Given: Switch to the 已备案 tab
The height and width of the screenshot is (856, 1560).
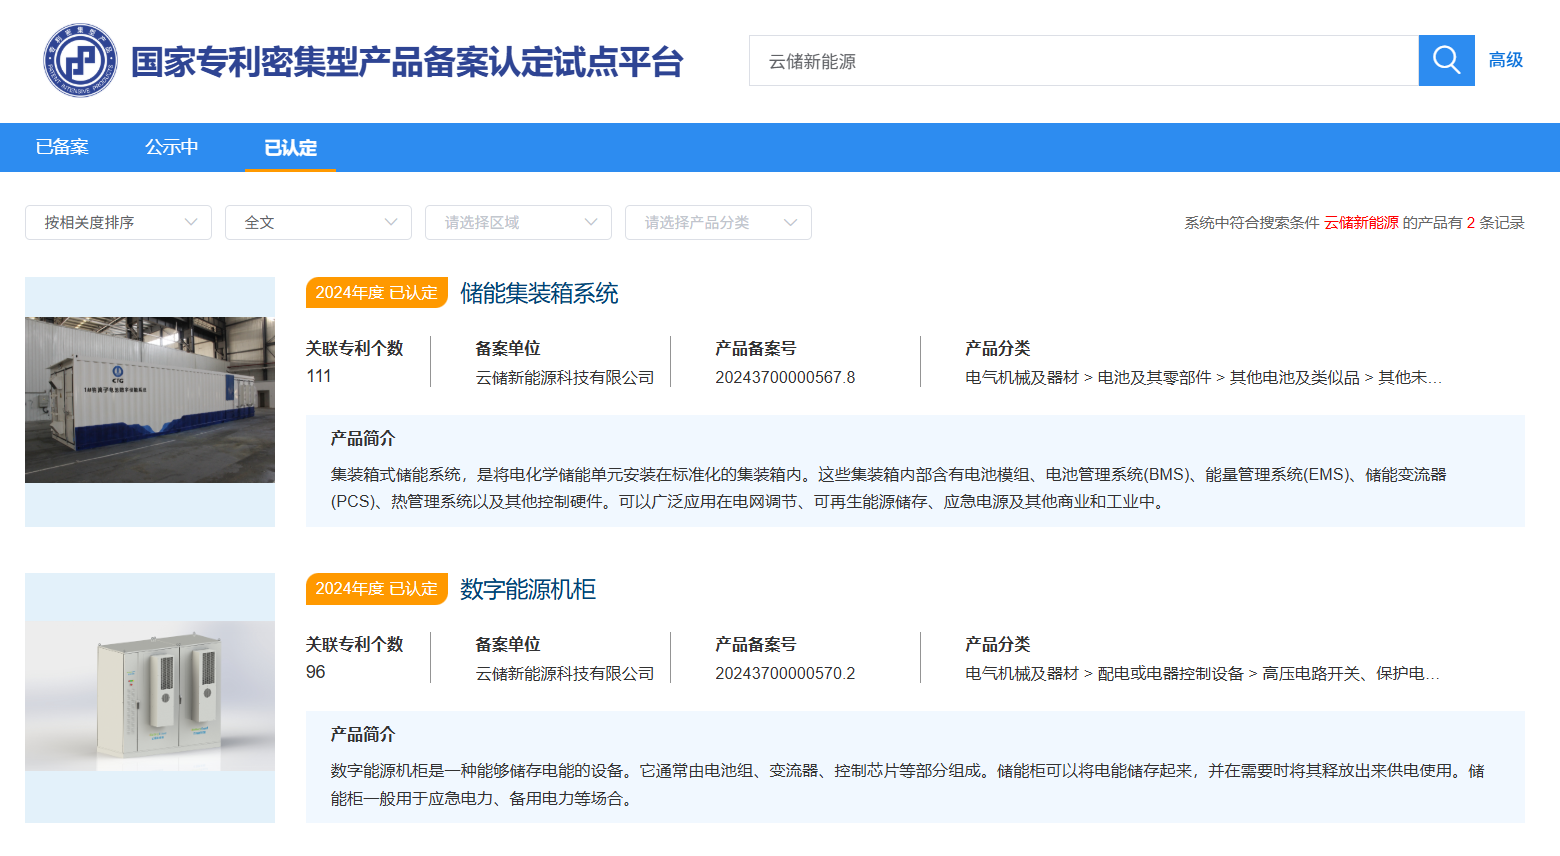Looking at the screenshot, I should (x=62, y=148).
